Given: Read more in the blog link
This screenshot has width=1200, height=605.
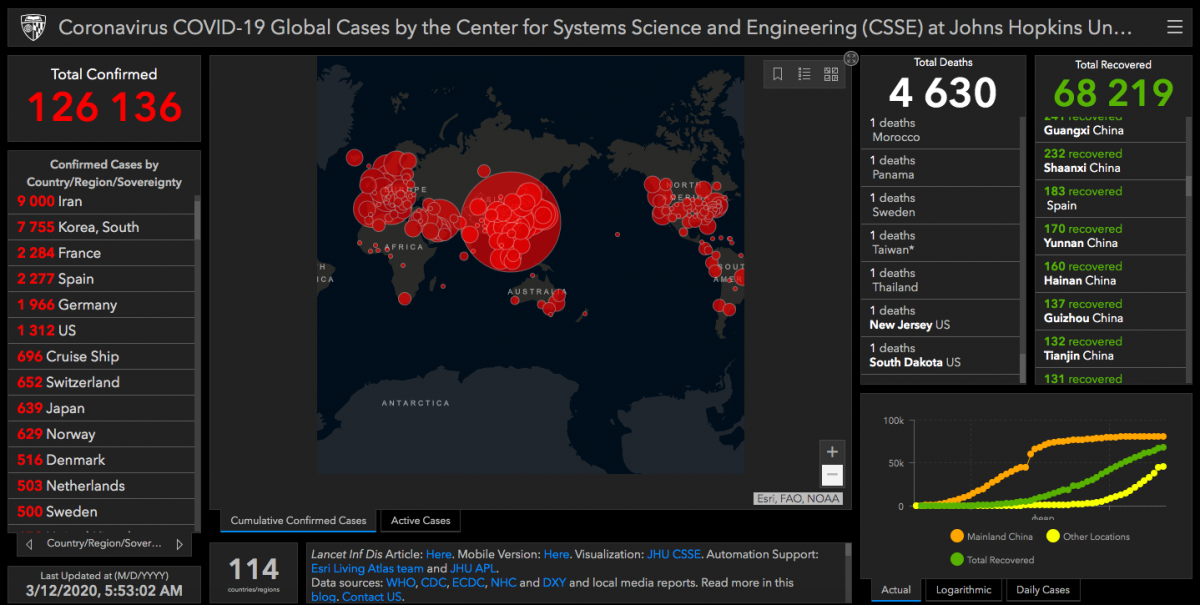Looking at the screenshot, I should pos(323,596).
